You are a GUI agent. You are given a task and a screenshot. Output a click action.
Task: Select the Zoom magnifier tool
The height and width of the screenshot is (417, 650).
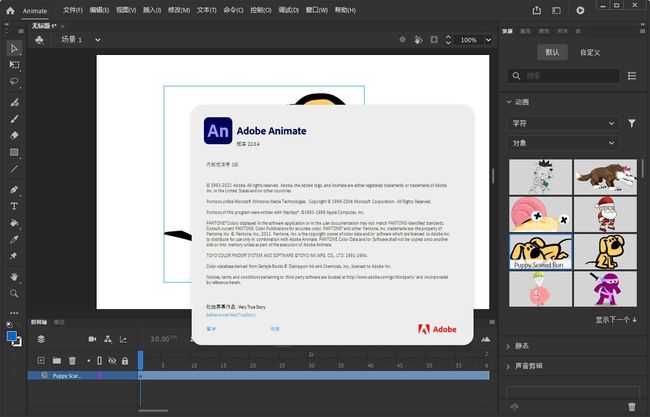tap(14, 293)
